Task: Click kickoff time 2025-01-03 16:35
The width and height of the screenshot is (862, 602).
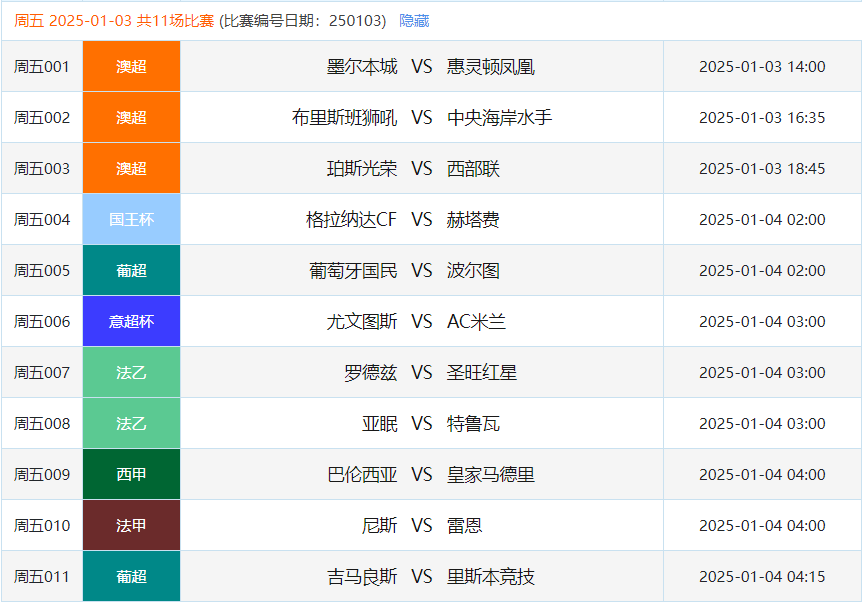Action: click(762, 118)
